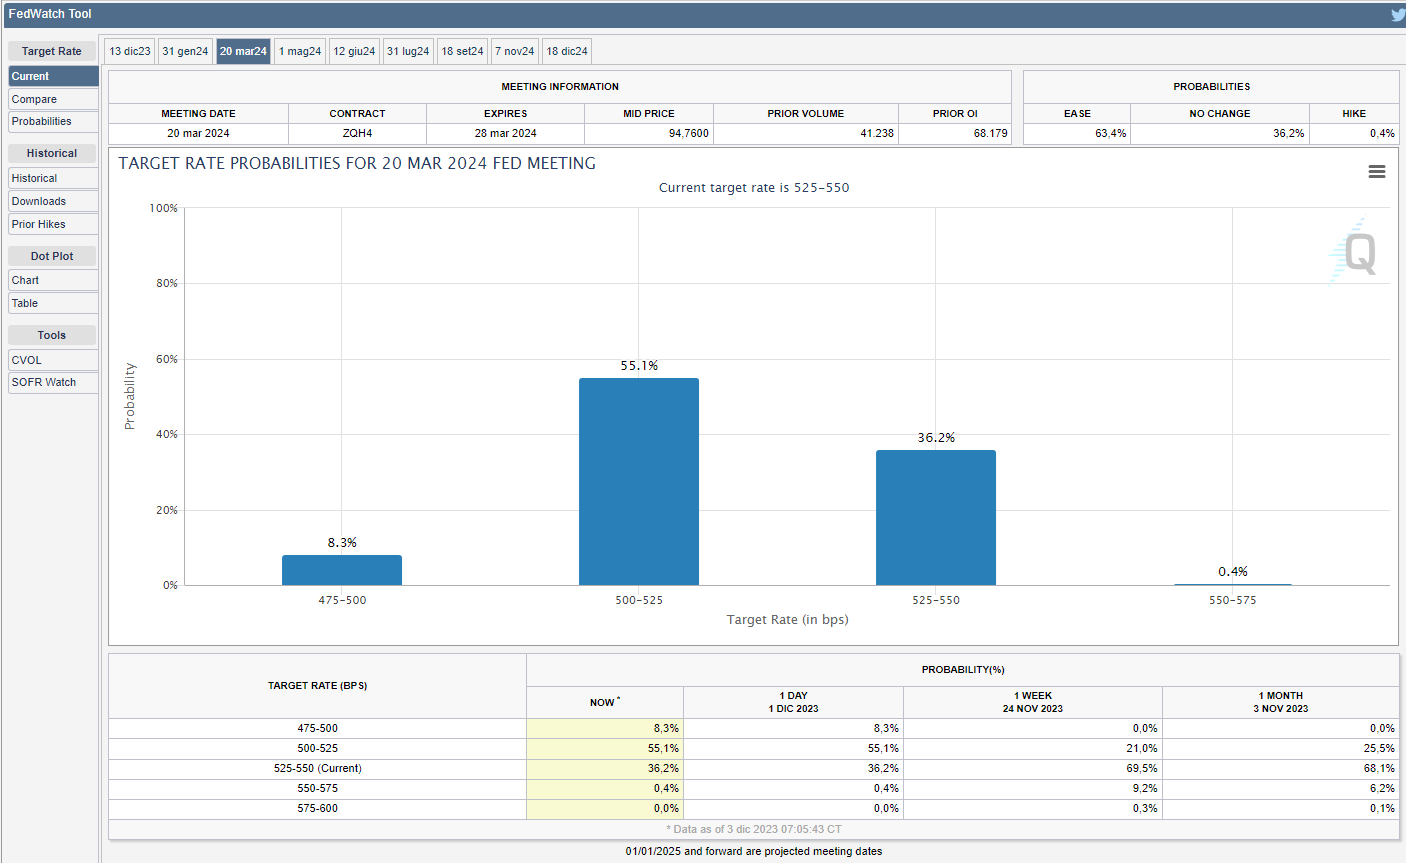Image resolution: width=1406 pixels, height=863 pixels.
Task: Click the Twitter bird icon
Action: pos(1397,15)
